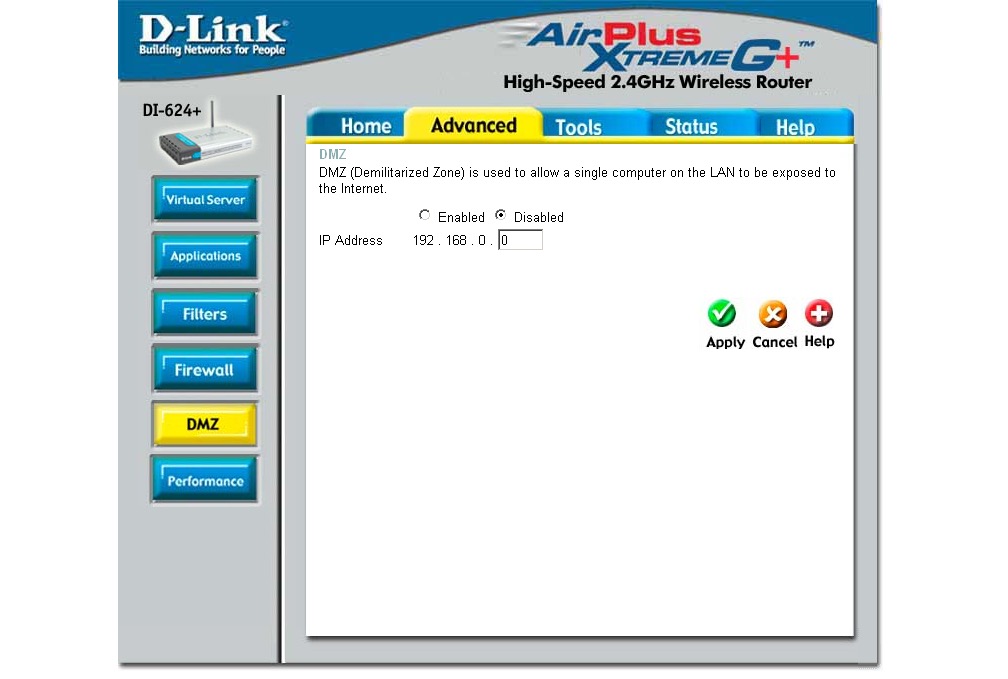Go to the Filters page
Screen dimensions: 1008x679
click(205, 313)
